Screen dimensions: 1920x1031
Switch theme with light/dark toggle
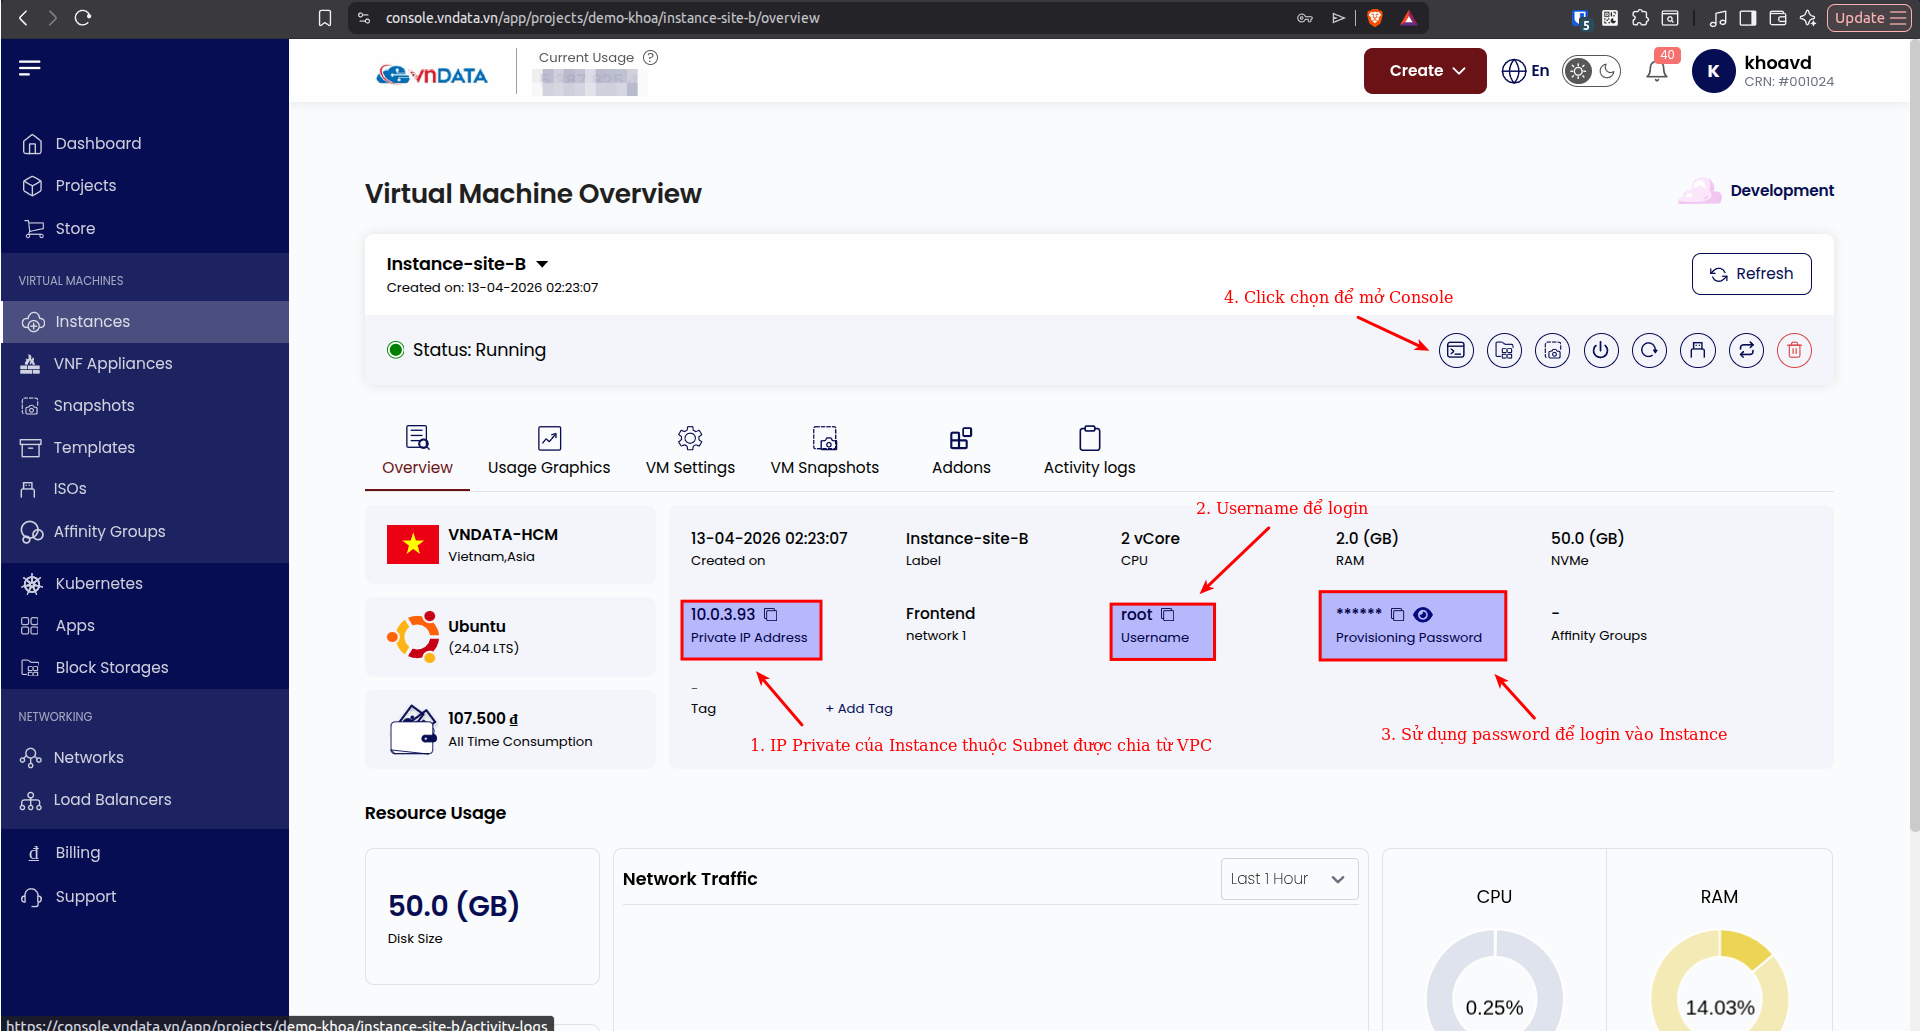point(1592,71)
